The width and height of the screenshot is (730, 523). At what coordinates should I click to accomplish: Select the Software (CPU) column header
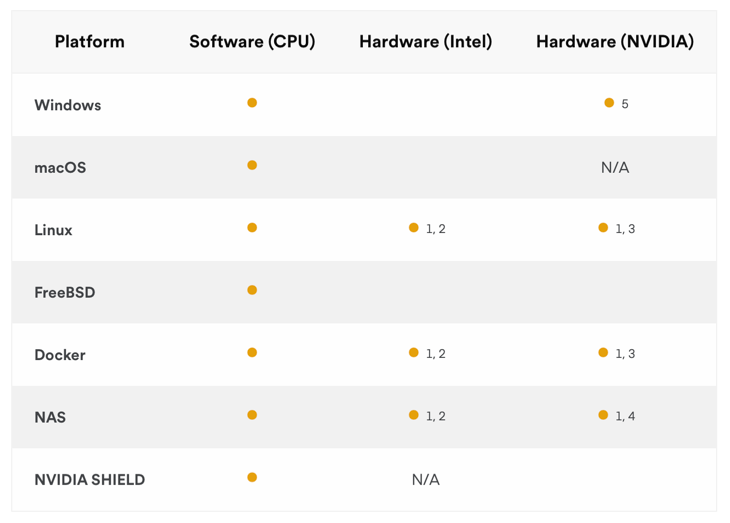click(252, 42)
